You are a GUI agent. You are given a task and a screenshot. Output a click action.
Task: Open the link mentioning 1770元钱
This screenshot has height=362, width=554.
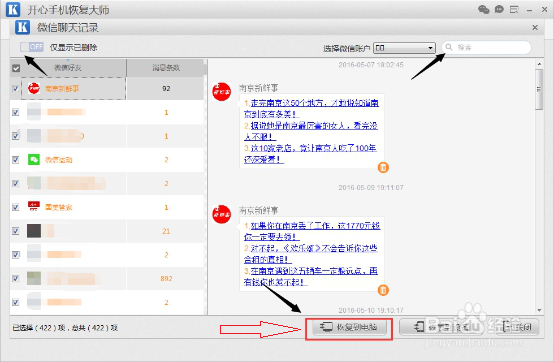[x=312, y=231]
